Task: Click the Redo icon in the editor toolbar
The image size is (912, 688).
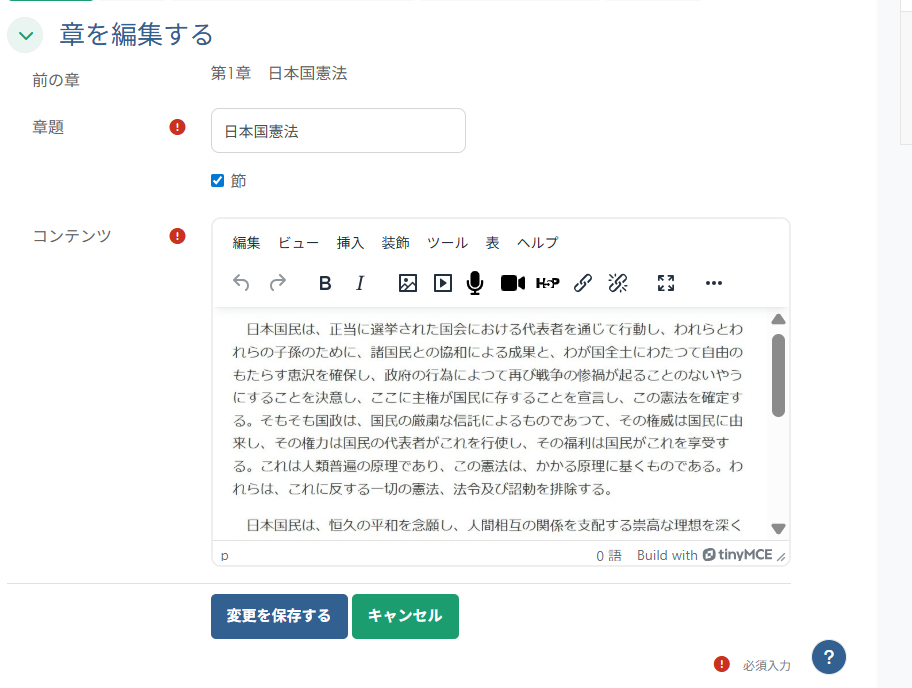Action: [x=278, y=283]
